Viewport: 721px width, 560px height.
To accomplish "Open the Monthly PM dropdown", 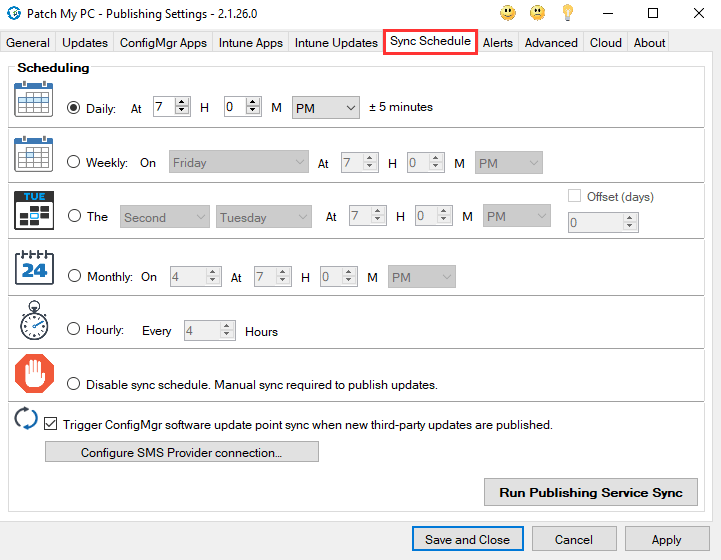I will pos(422,277).
